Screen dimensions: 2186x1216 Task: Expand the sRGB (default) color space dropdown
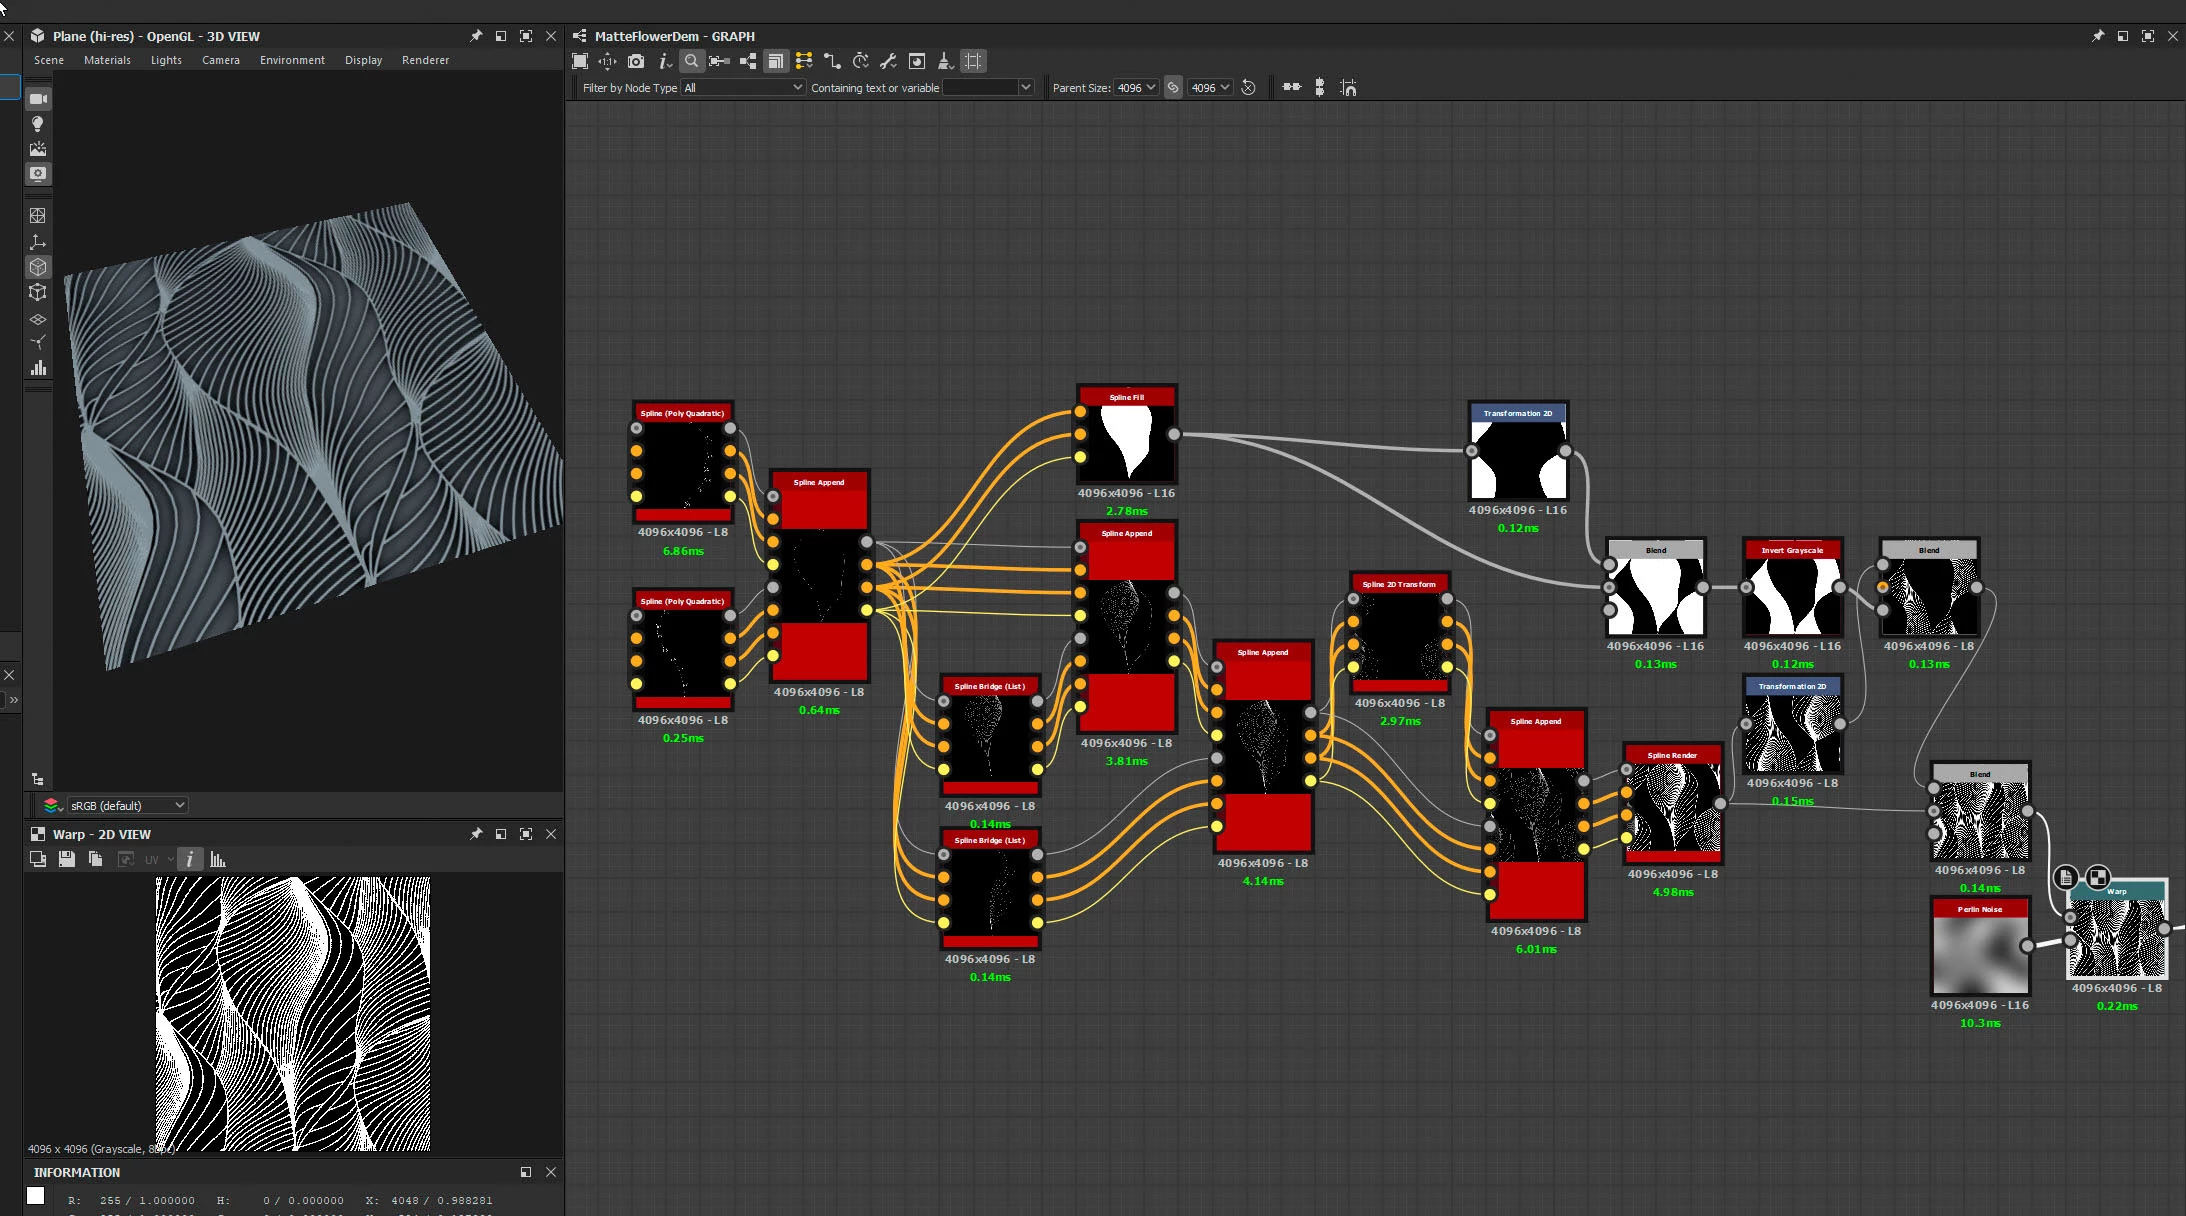tap(127, 805)
